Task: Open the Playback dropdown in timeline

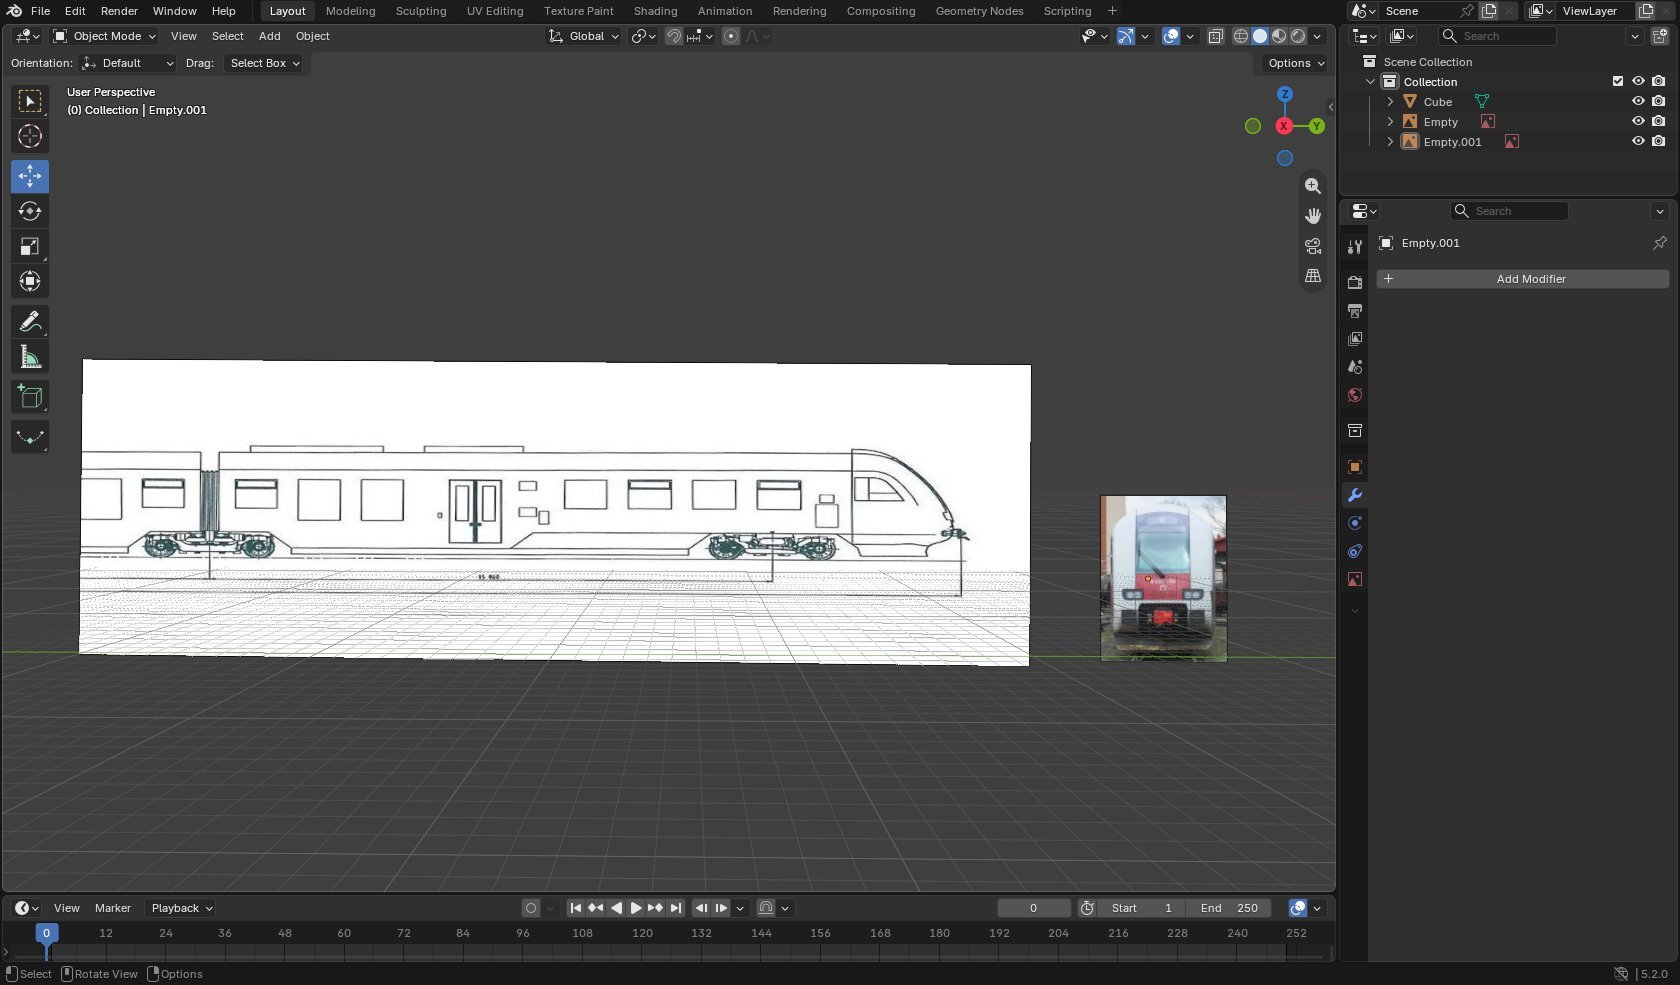Action: click(181, 908)
